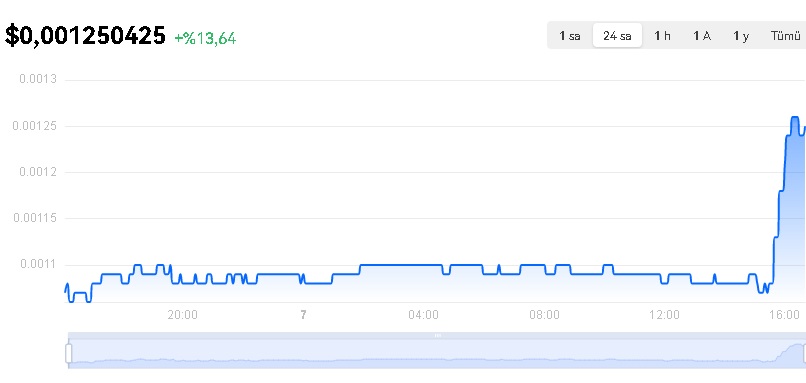Show Tümü (all-time) price range
This screenshot has height=383, width=806.
785,35
